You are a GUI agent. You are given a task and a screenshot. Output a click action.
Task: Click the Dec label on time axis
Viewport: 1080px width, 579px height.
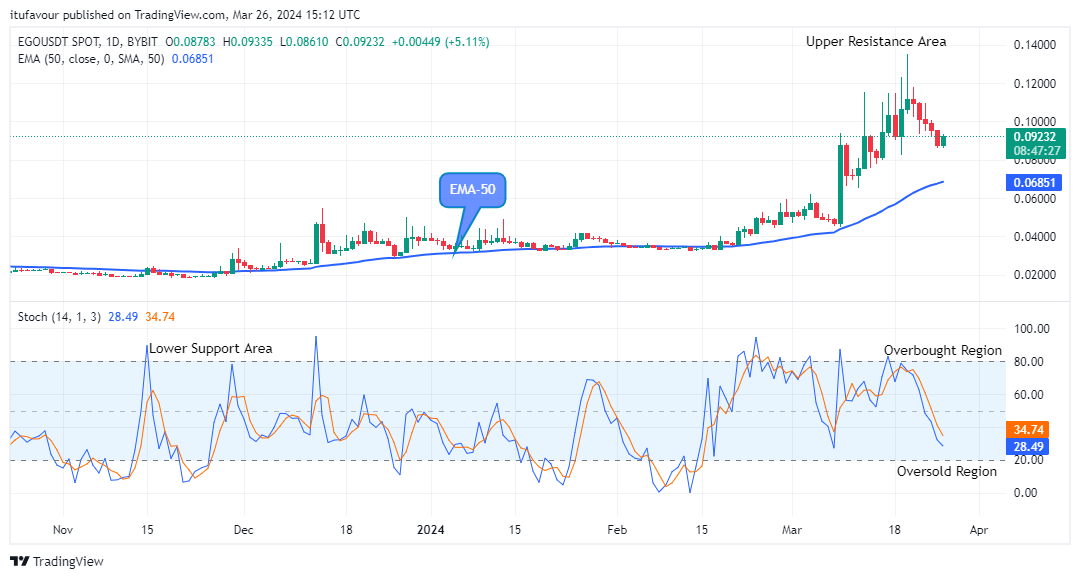pyautogui.click(x=243, y=529)
